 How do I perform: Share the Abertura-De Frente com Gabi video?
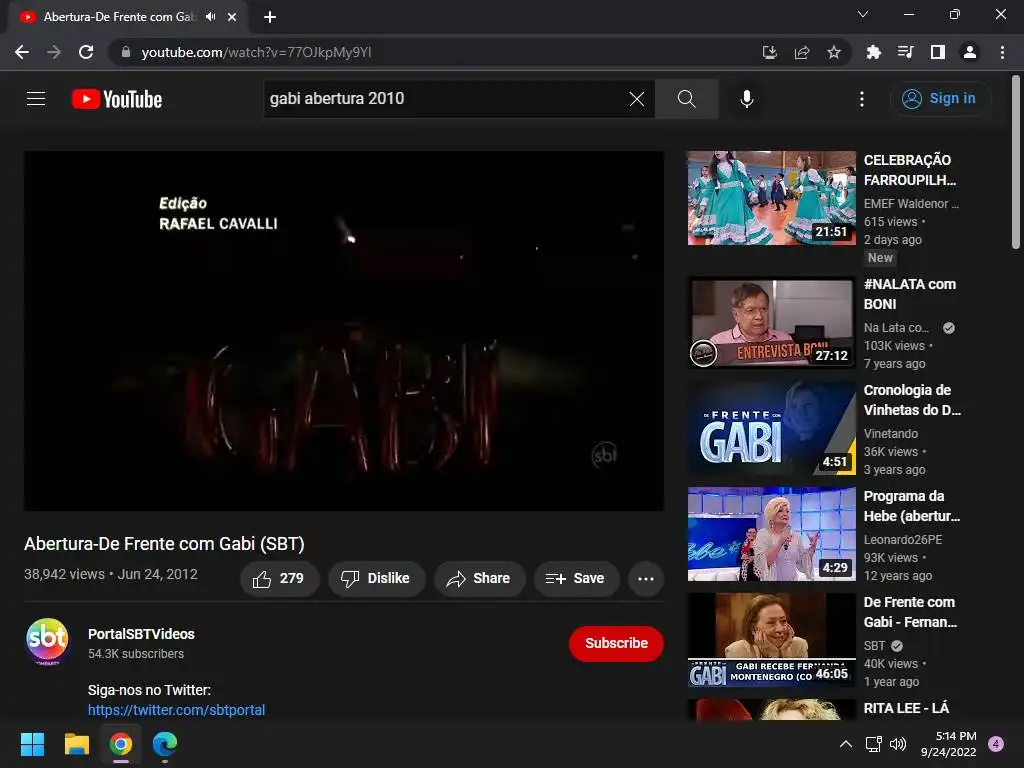[x=479, y=579]
